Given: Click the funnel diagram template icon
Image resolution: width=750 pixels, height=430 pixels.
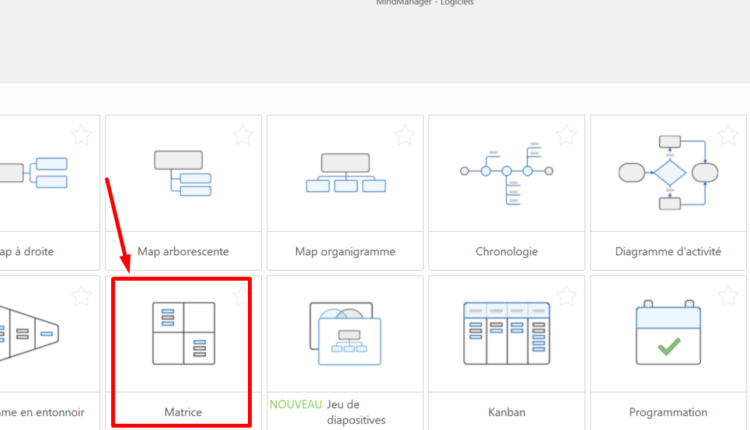Looking at the screenshot, I should (x=30, y=333).
